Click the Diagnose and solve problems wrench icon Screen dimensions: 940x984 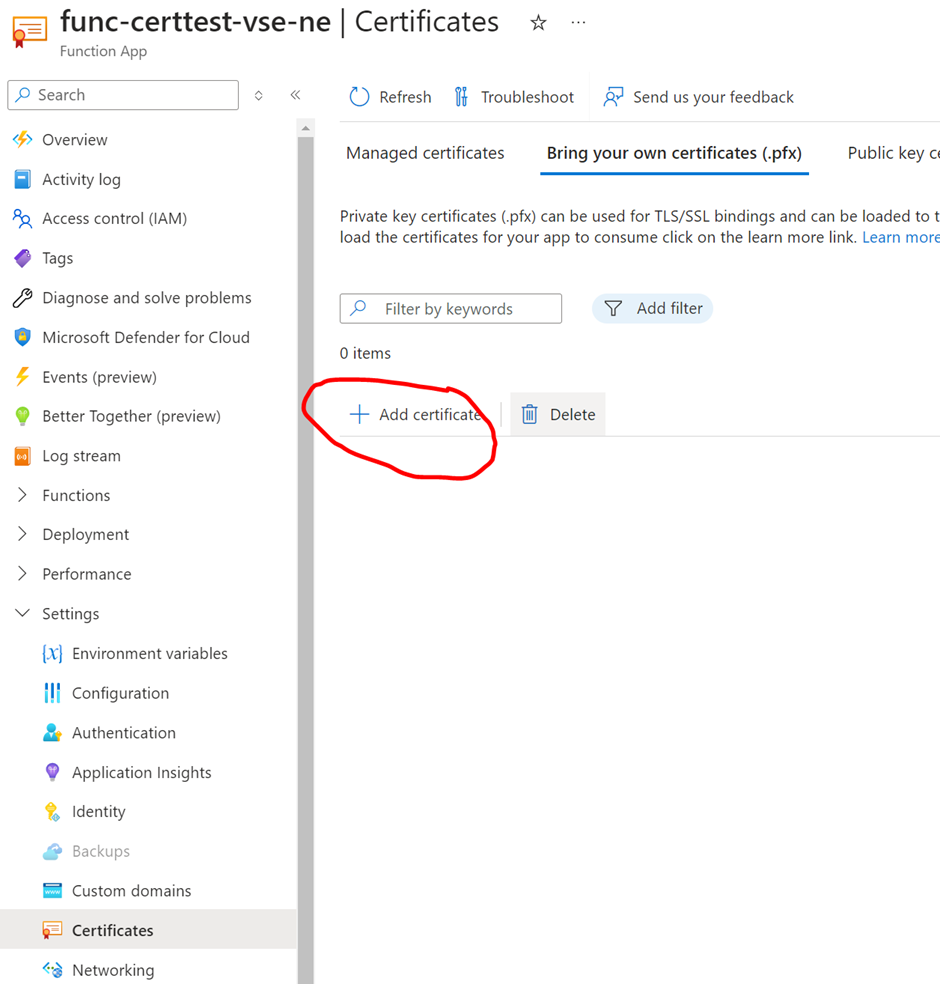click(x=23, y=297)
